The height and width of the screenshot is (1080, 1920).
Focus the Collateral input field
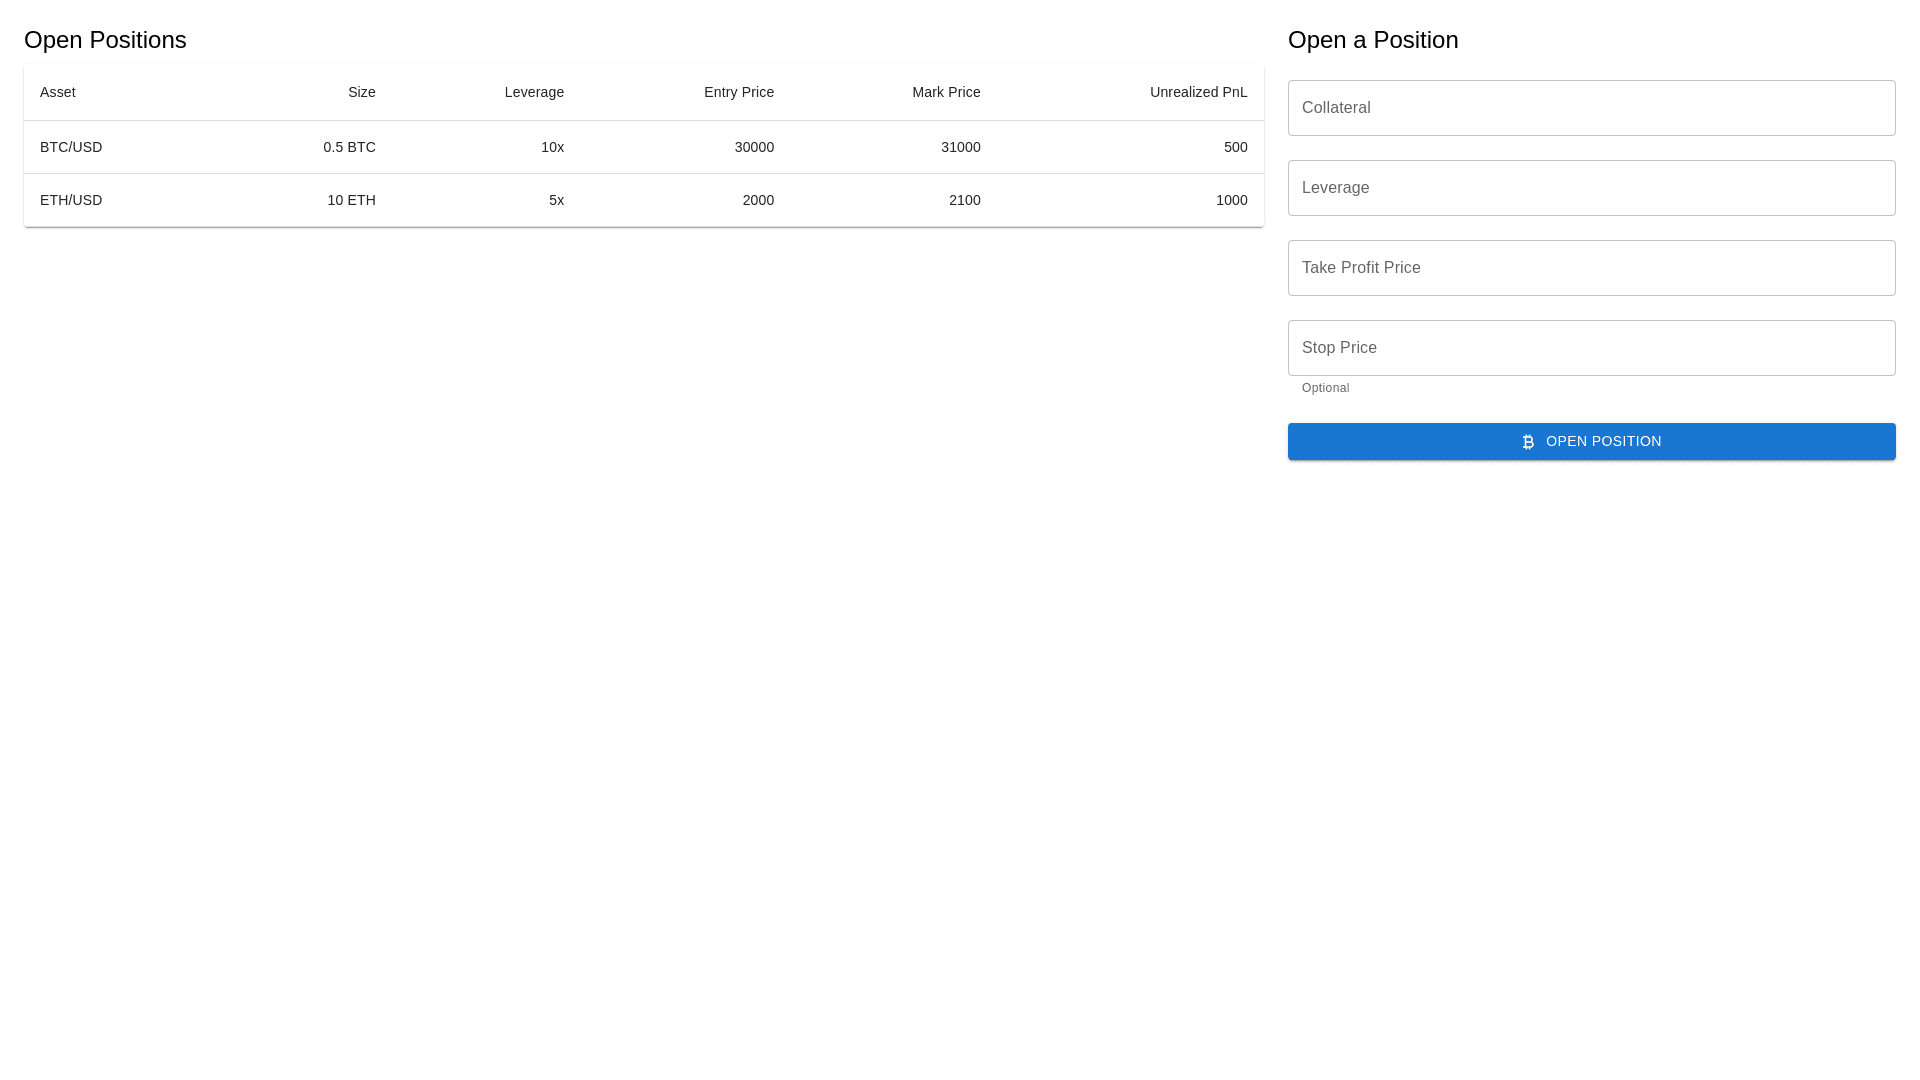click(x=1591, y=108)
